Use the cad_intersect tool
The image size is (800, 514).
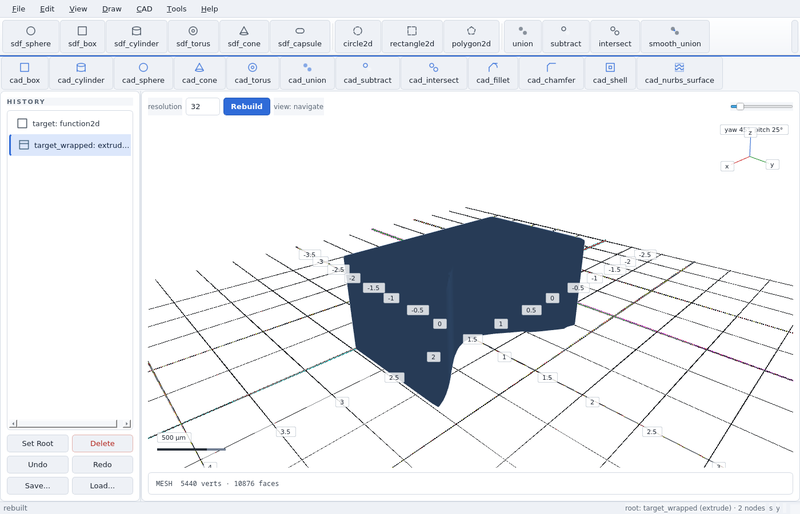click(433, 74)
